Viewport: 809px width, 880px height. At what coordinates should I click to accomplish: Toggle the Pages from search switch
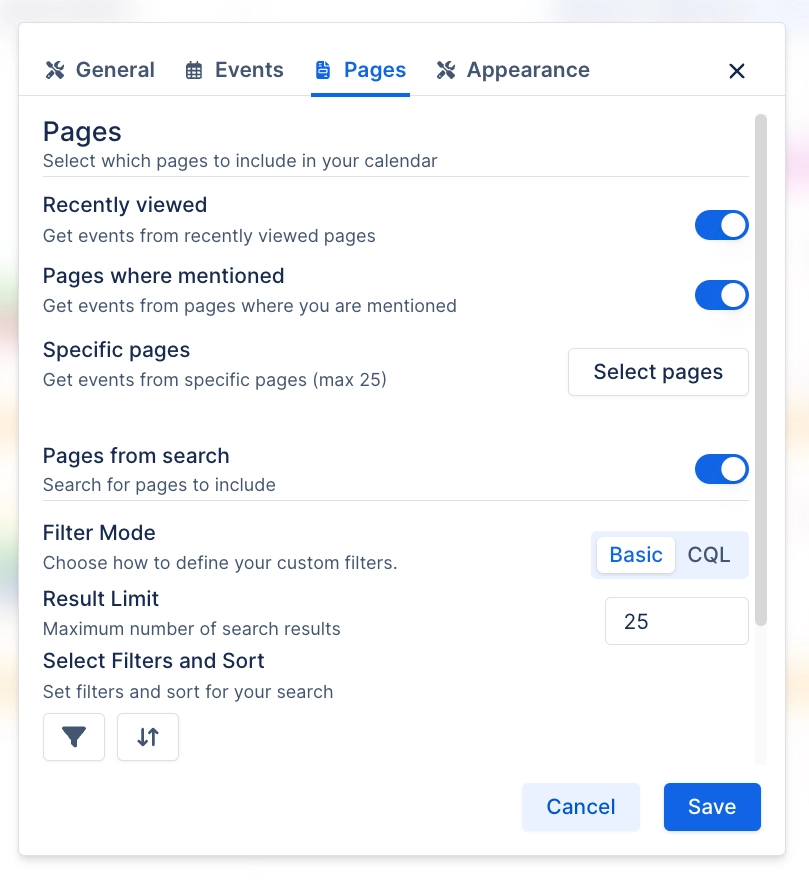click(x=721, y=469)
